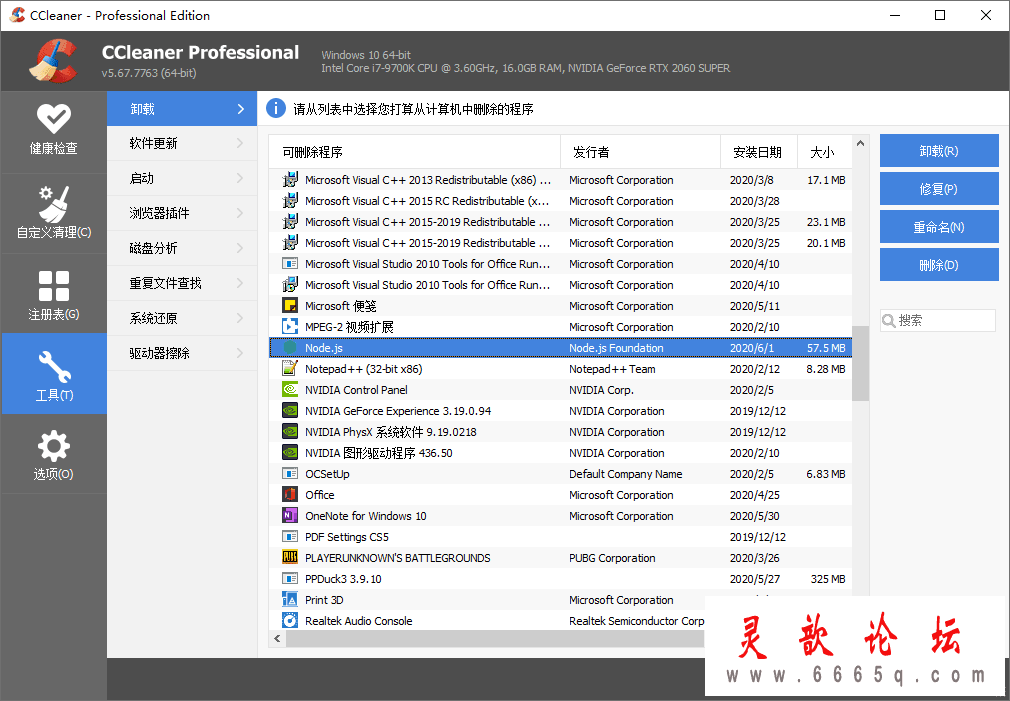This screenshot has height=701, width=1010.
Task: Expand chevron next to 软件更新
Action: coord(240,143)
